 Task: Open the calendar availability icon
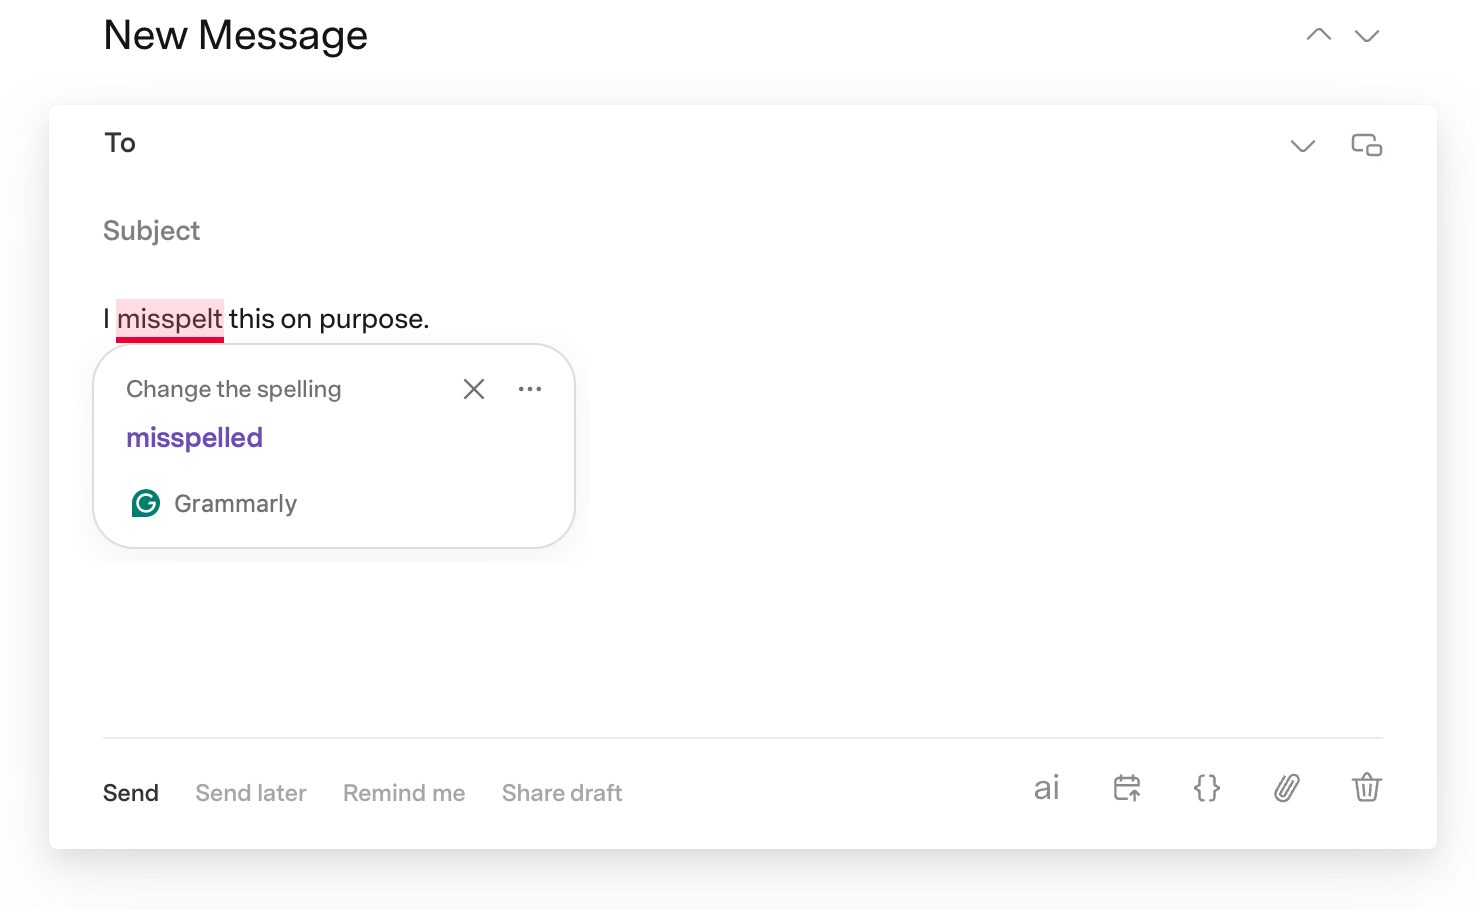pos(1127,788)
